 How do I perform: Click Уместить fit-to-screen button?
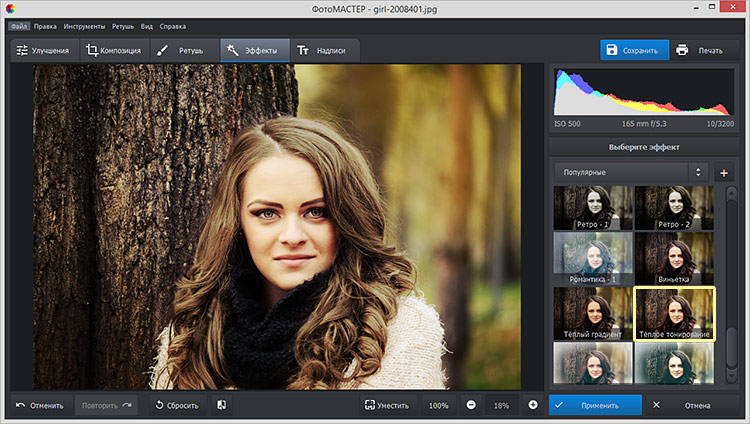click(387, 405)
